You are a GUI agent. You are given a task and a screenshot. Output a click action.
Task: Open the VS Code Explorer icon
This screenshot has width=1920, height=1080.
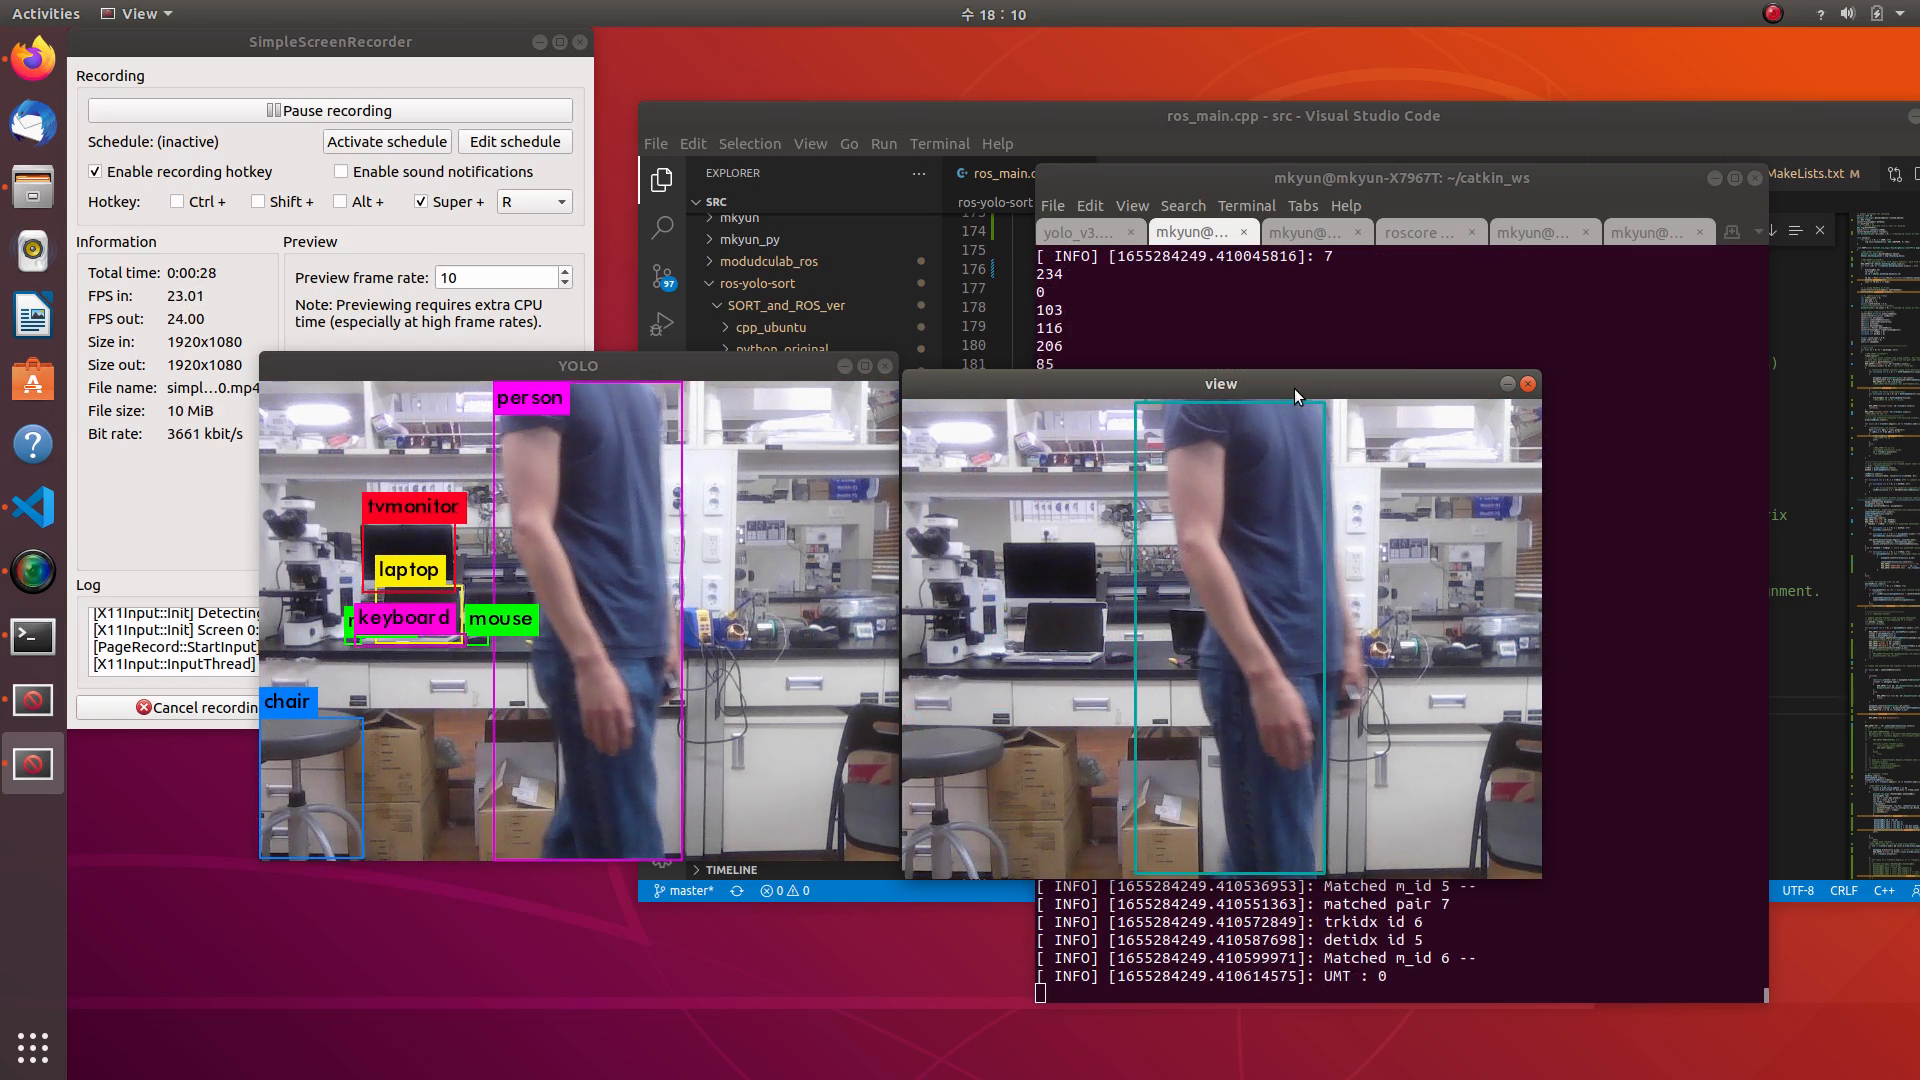[x=662, y=180]
